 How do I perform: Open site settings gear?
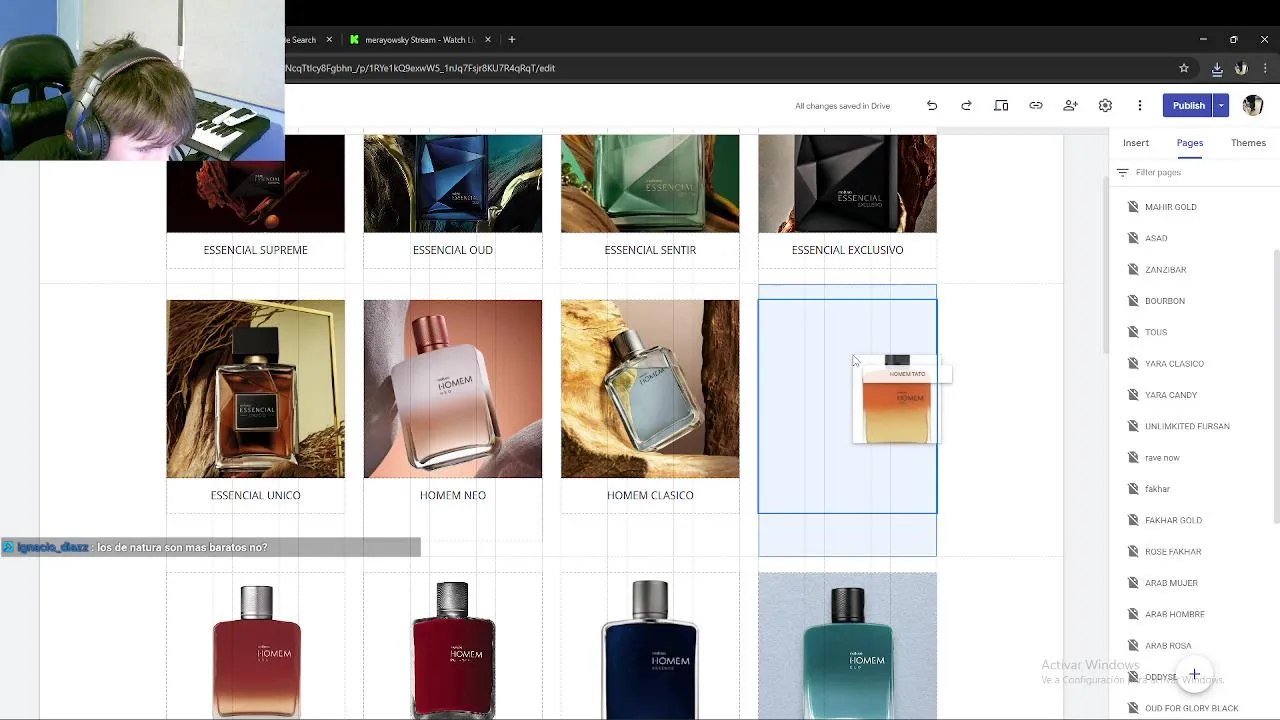[1105, 105]
